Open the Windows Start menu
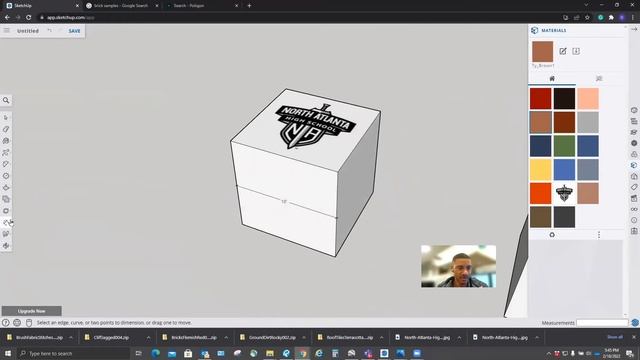Viewport: 640px width, 360px height. [8, 353]
